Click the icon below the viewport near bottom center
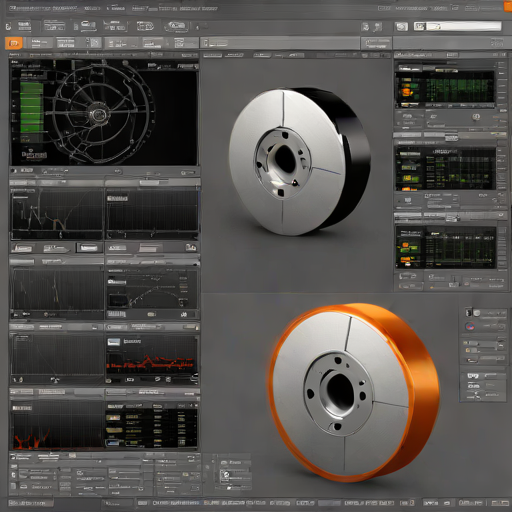This screenshot has width=512, height=512. (226, 475)
